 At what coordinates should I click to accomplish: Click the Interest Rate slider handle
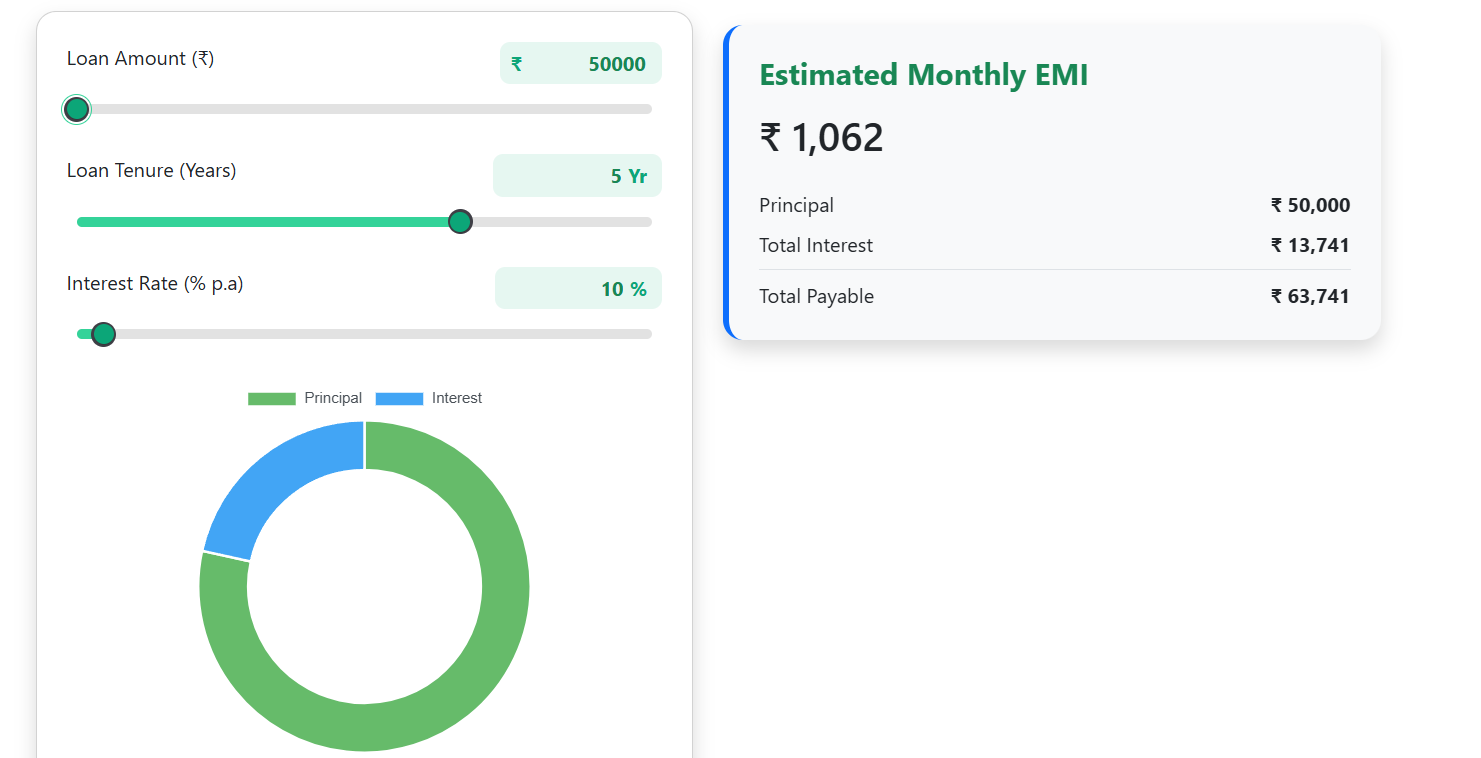pos(103,334)
